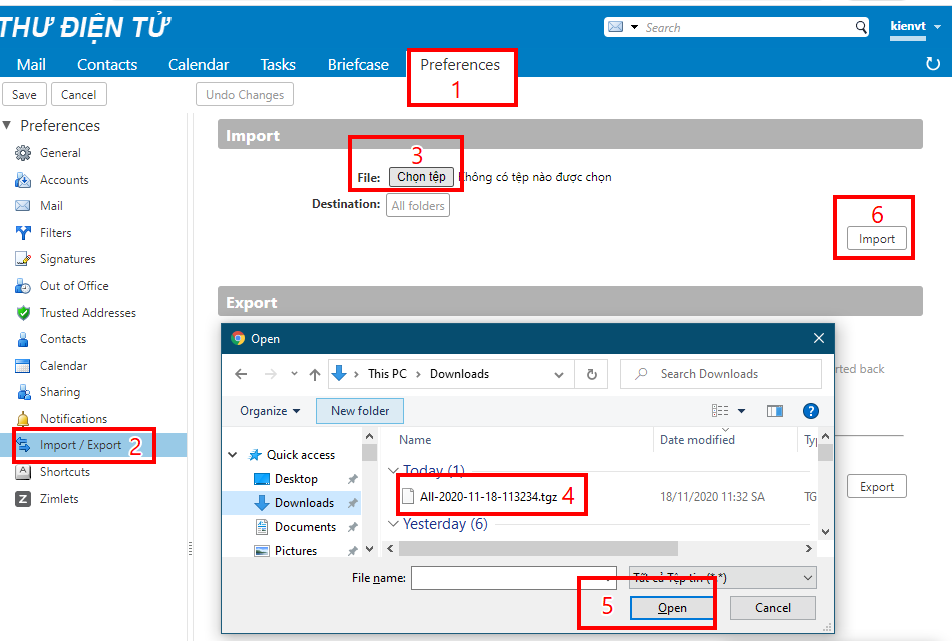The height and width of the screenshot is (641, 952).
Task: Click New folder in dialog
Action: click(360, 411)
